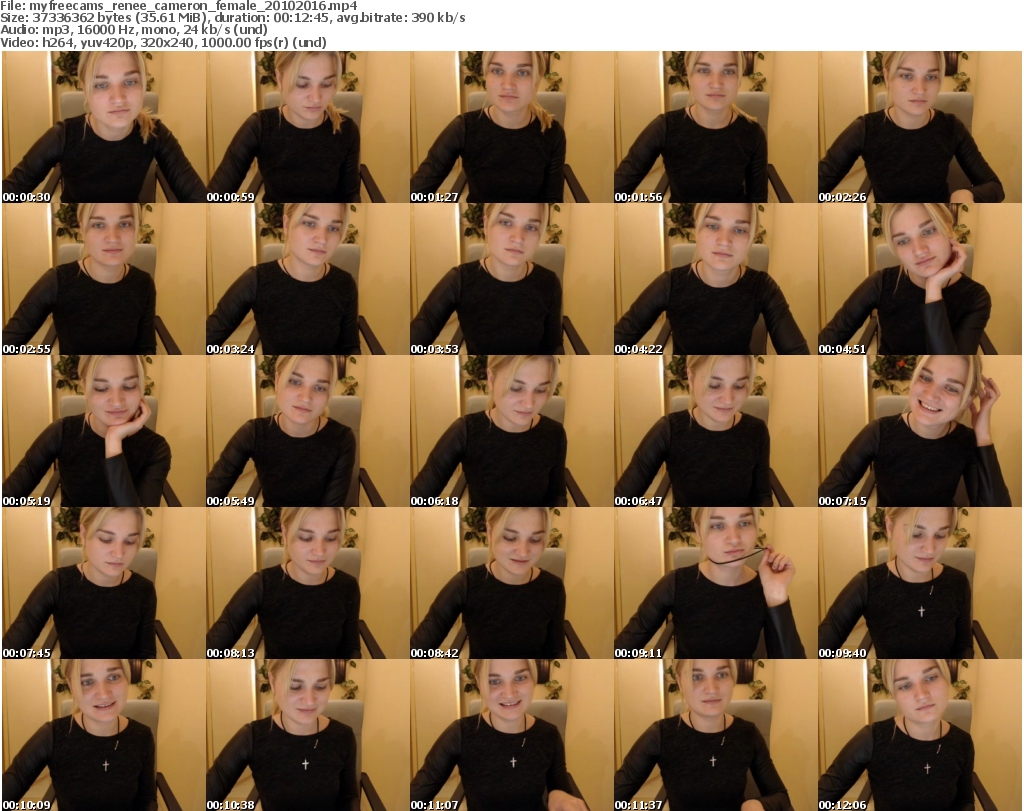The height and width of the screenshot is (811, 1024).
Task: Pick the thumbnail stamped 00:03:24
Action: click(308, 279)
